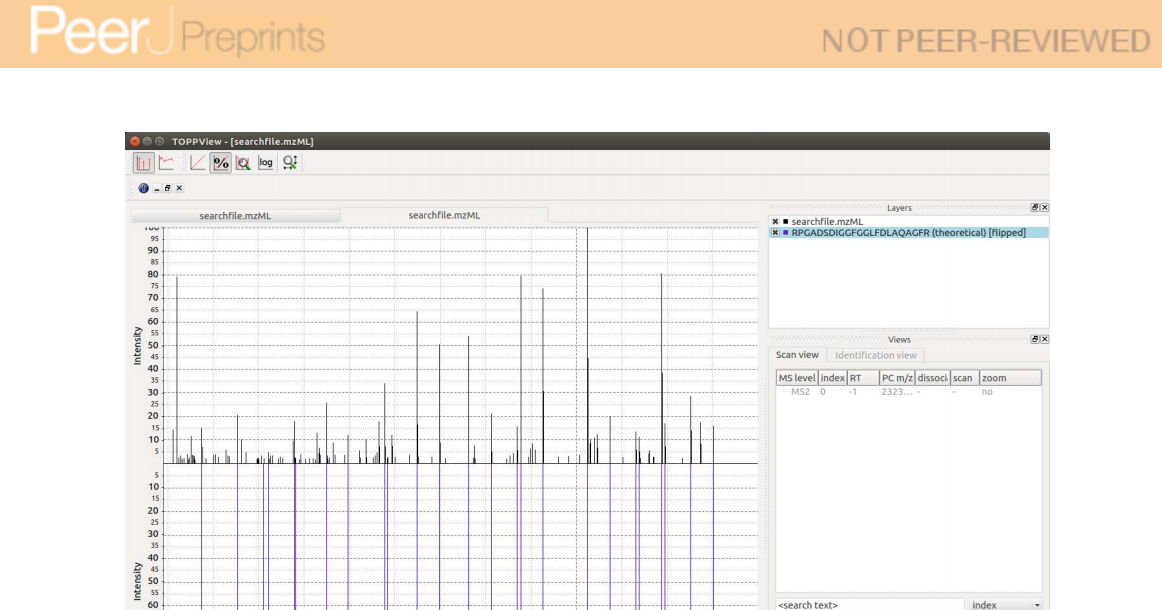This screenshot has height=610, width=1162.
Task: Minimize the inner spectrum subwindow
Action: tap(156, 188)
